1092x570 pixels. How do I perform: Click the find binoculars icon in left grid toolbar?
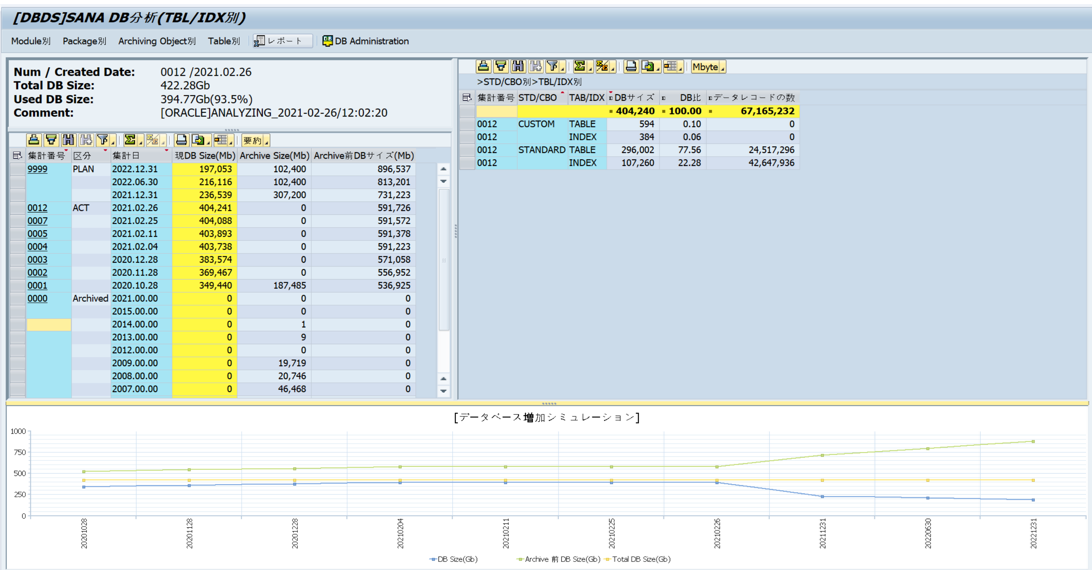[68, 140]
